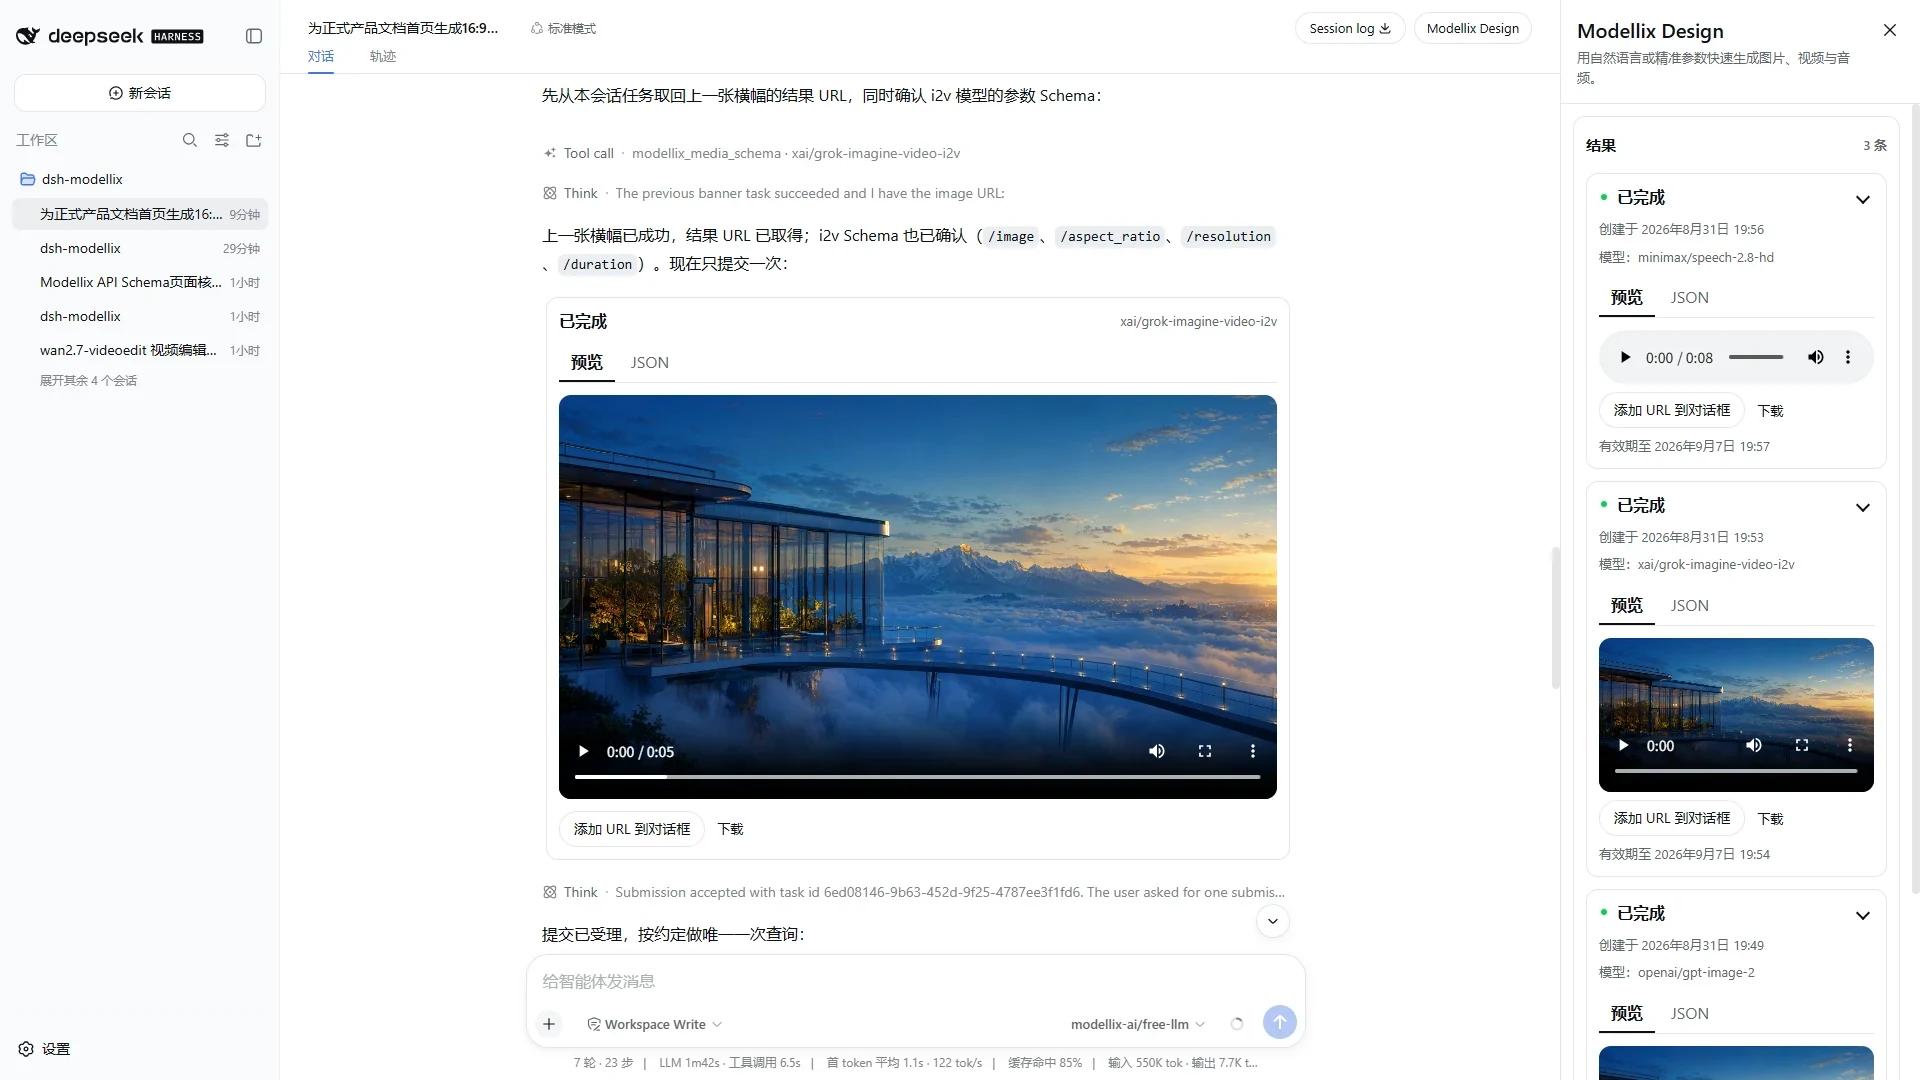Click Tool call sparkle icon
Screen dimensions: 1920x1080
pyautogui.click(x=550, y=153)
